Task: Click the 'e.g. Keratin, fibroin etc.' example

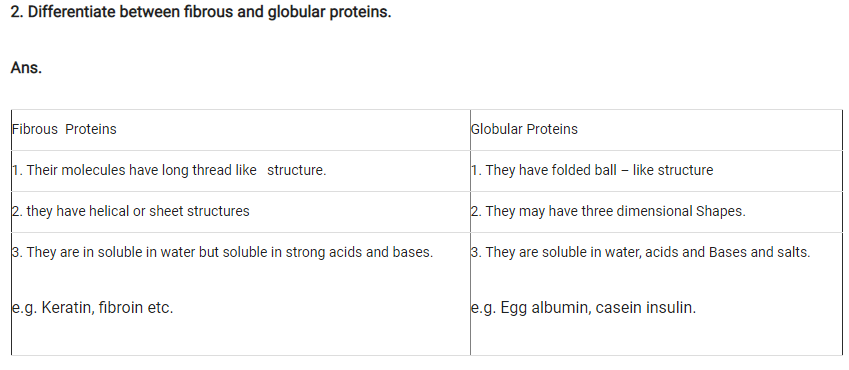Action: click(x=92, y=308)
